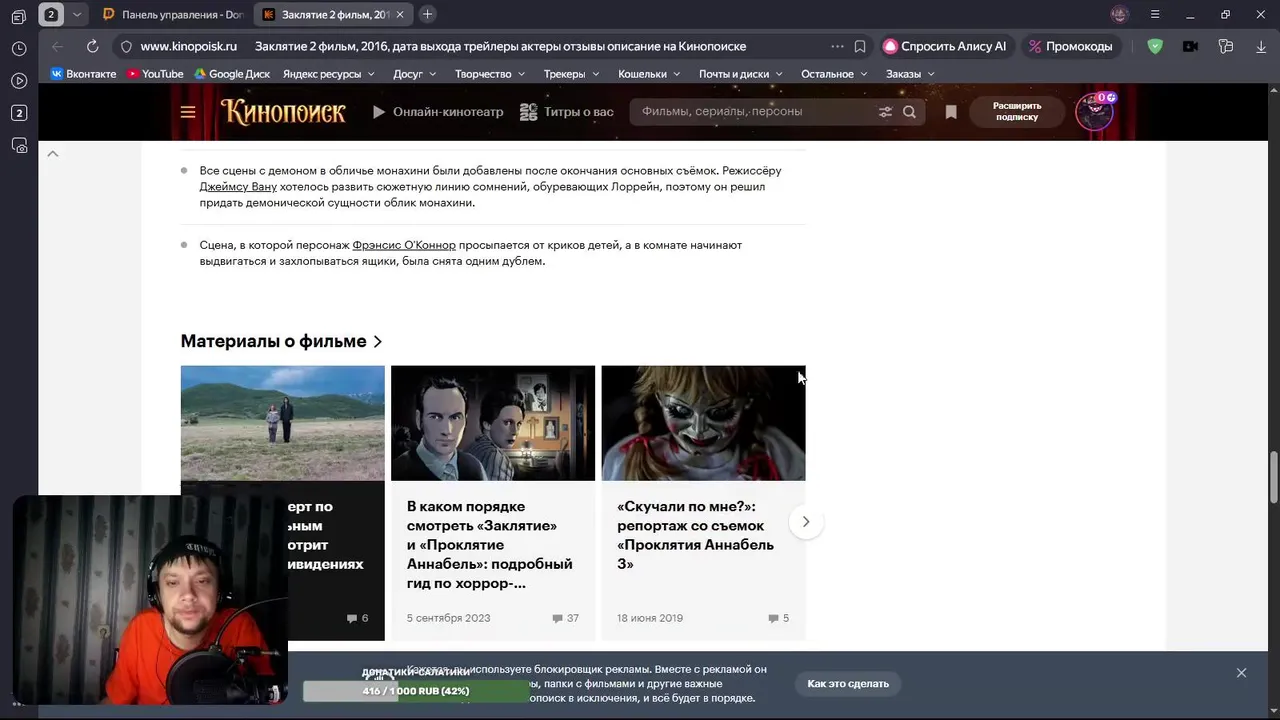Open the address bar three-dots menu
Image resolution: width=1280 pixels, height=720 pixels.
point(837,46)
